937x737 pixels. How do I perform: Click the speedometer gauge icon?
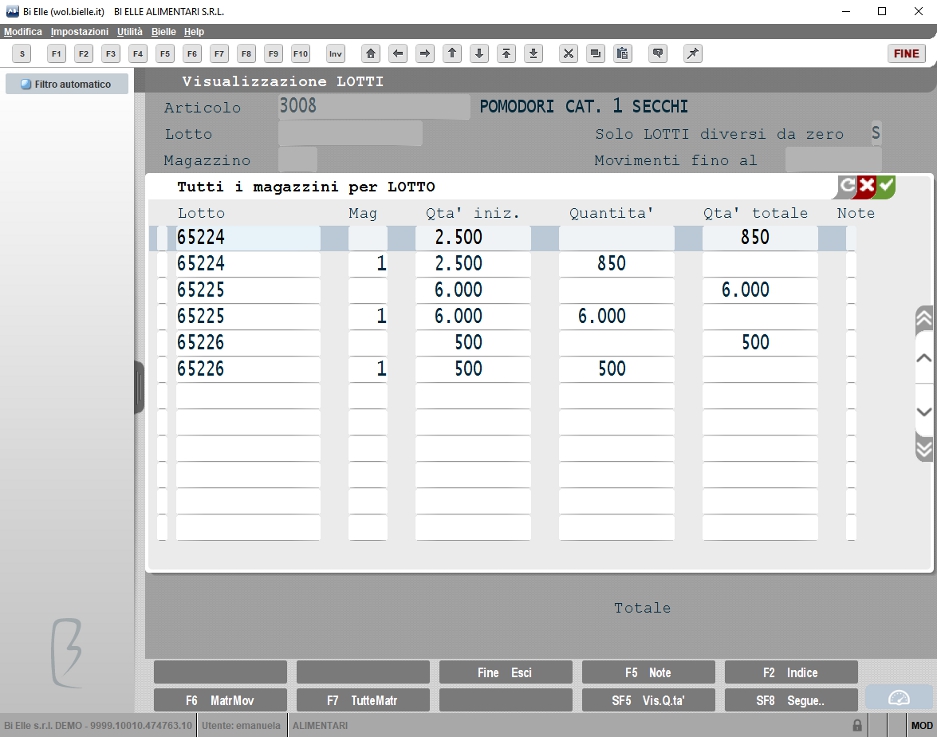[899, 698]
